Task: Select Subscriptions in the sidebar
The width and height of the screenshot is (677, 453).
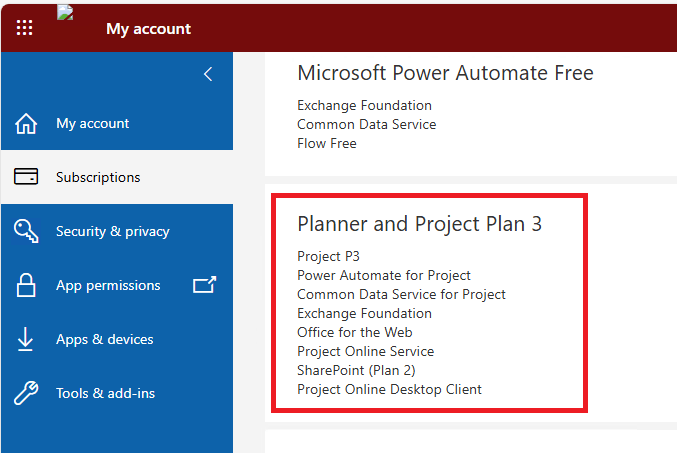Action: tap(98, 177)
